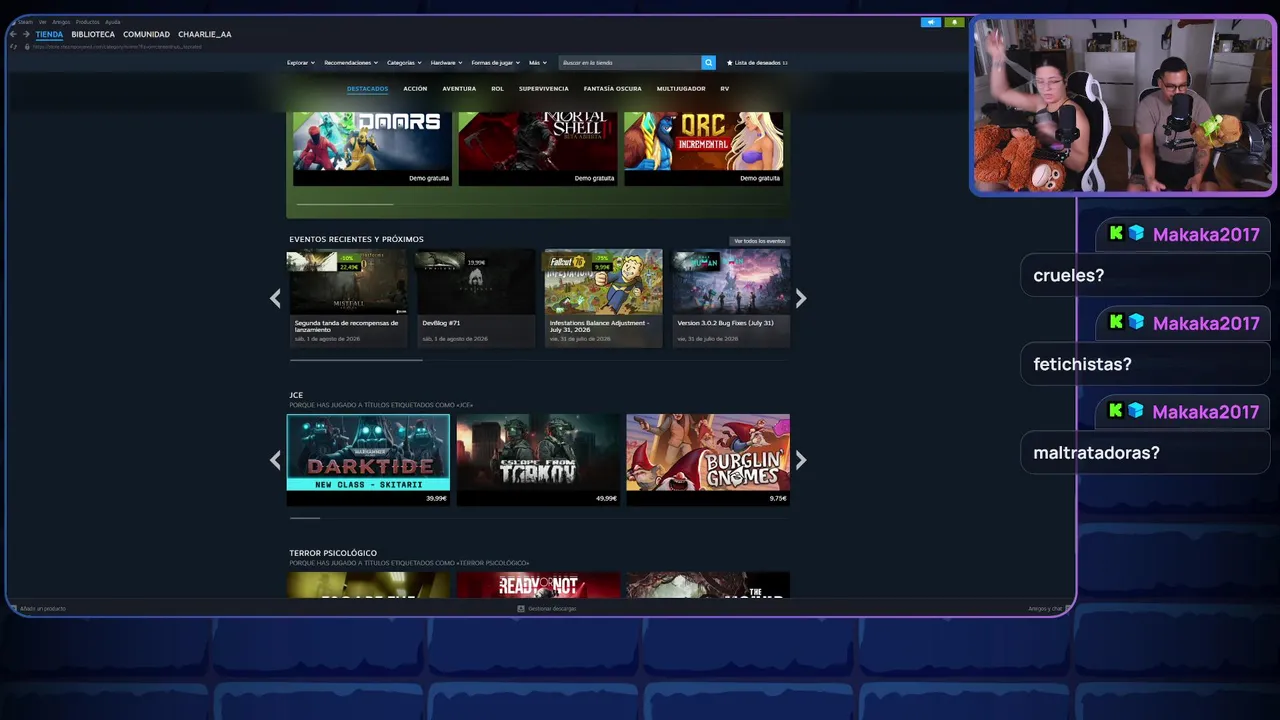Open the Steam menu

25,21
